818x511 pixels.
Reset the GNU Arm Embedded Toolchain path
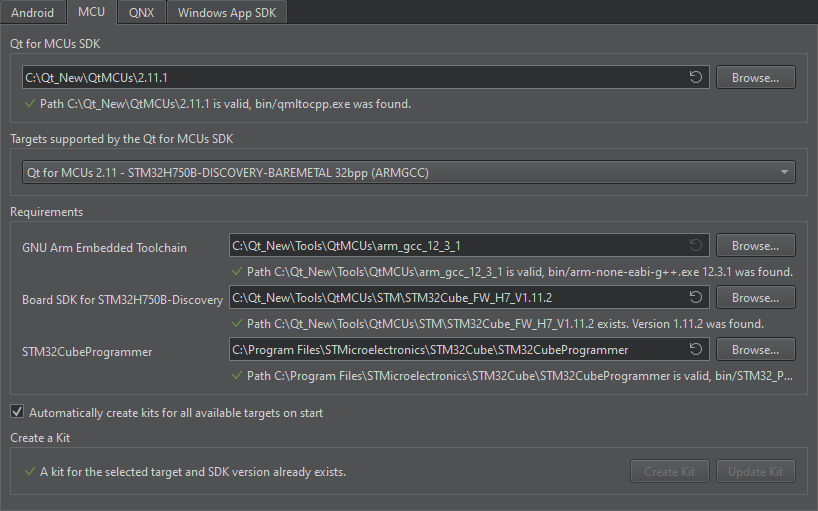pos(695,245)
